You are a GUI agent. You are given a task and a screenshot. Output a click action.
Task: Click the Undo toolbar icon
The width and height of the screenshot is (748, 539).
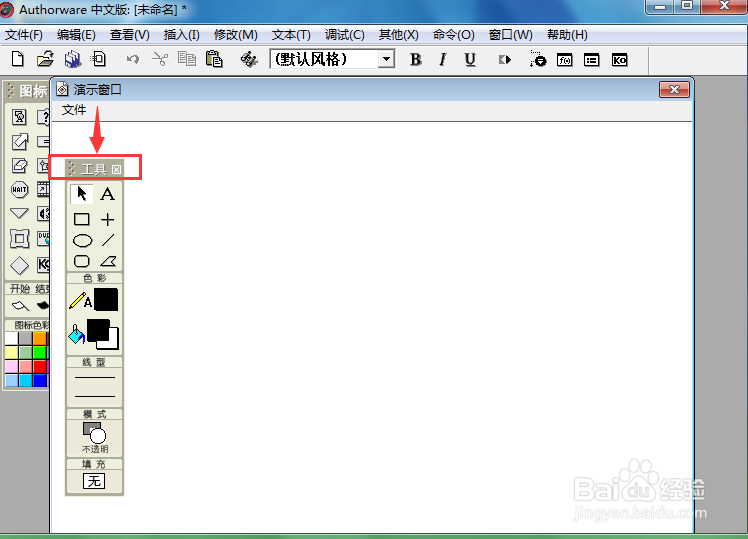click(133, 59)
